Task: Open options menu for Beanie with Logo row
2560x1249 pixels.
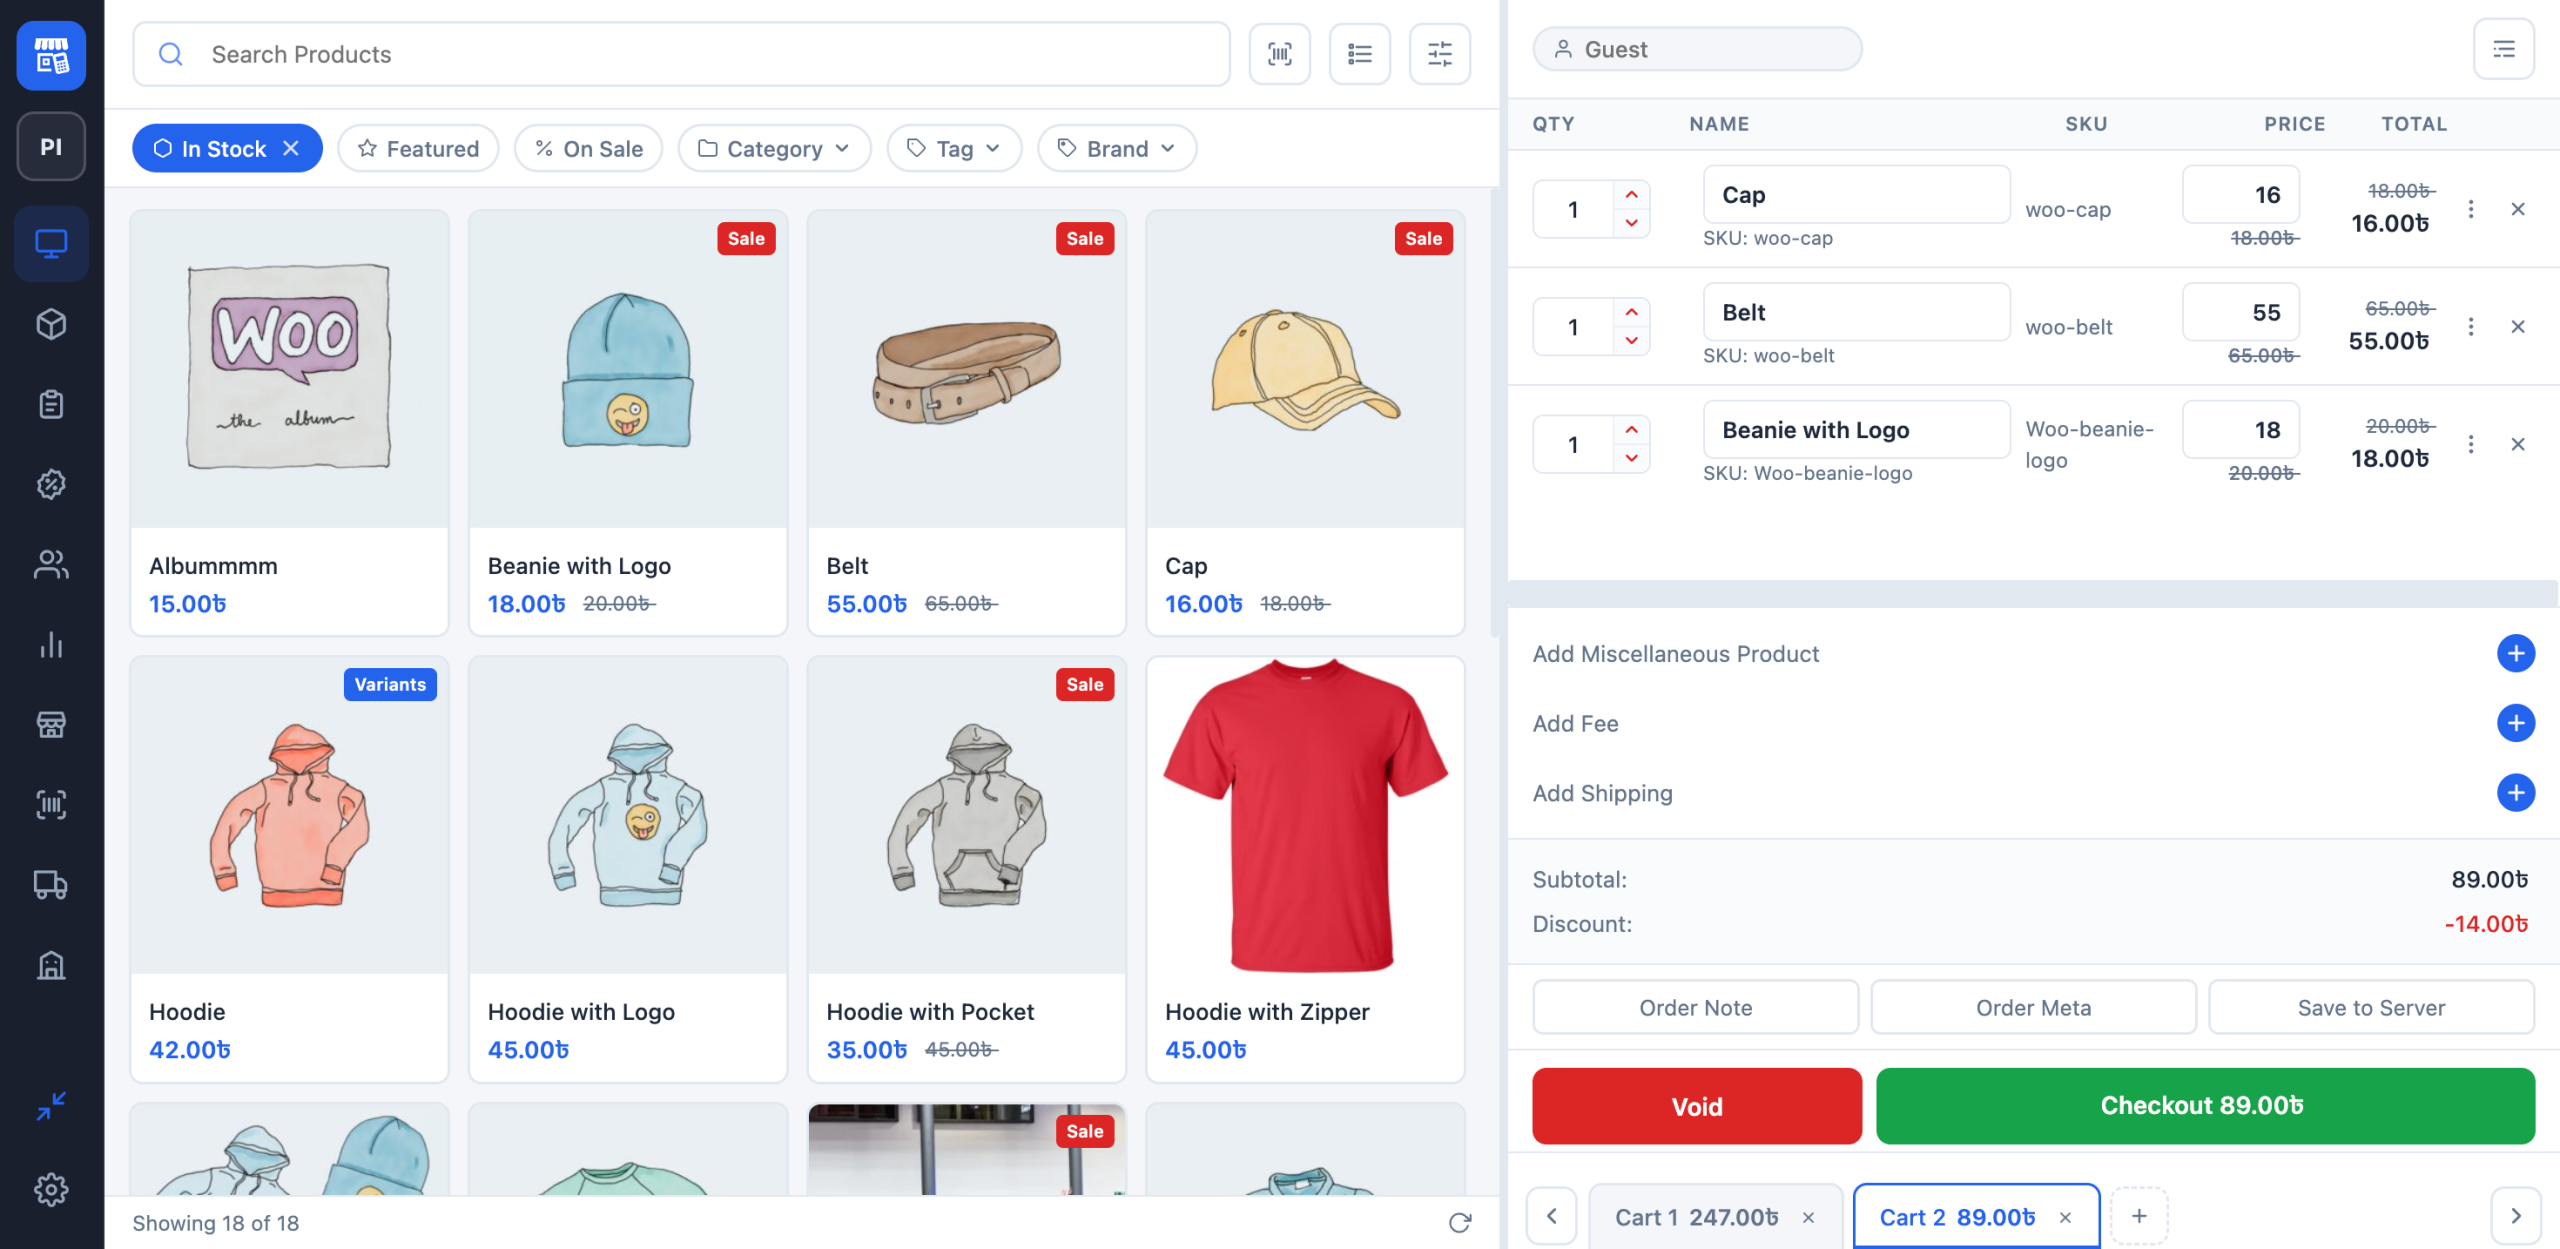Action: point(2470,444)
